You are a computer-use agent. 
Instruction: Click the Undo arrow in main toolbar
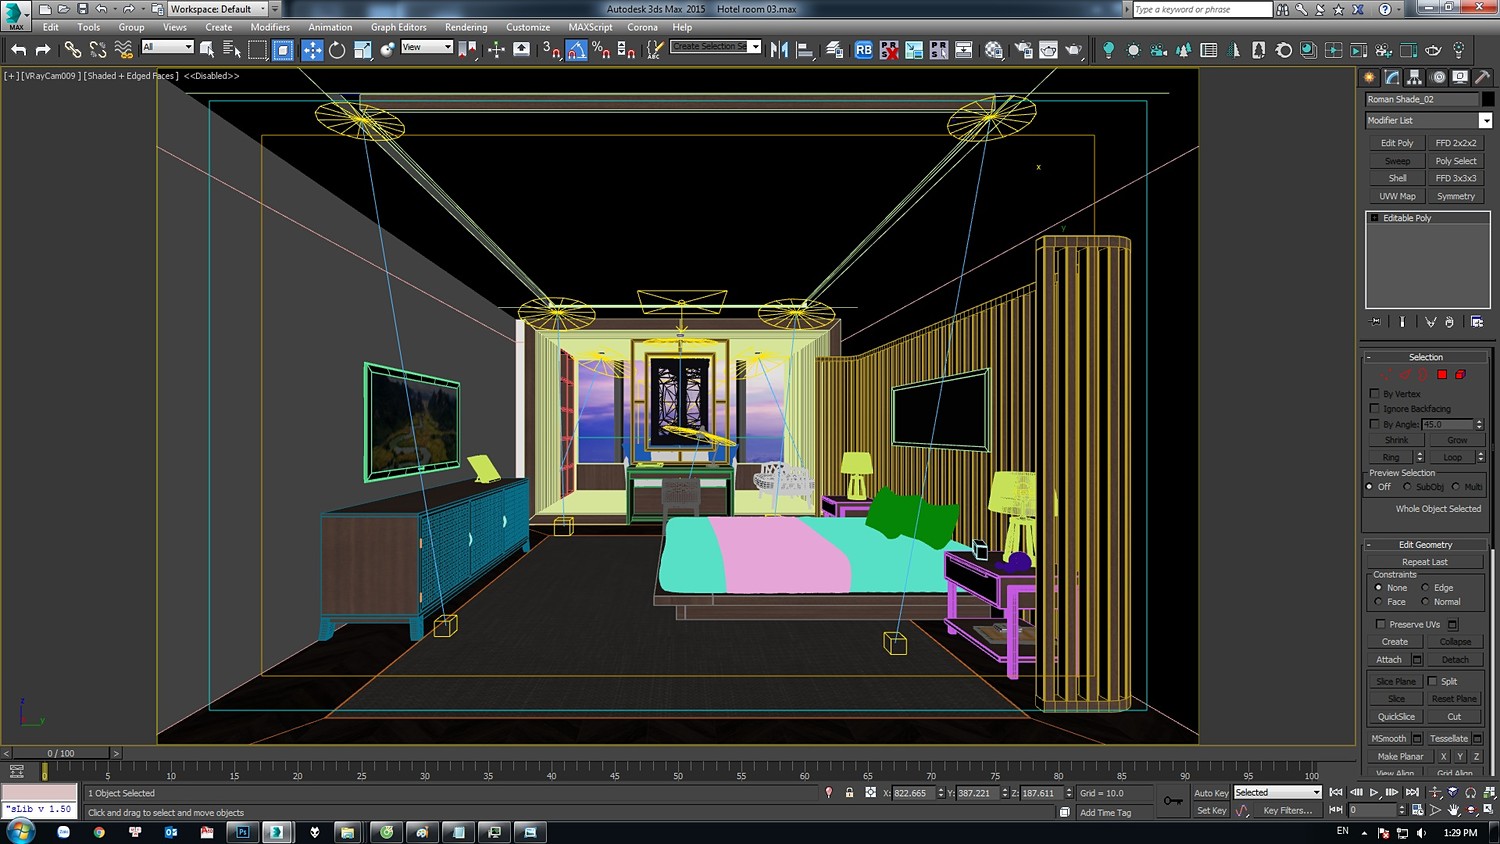[19, 49]
